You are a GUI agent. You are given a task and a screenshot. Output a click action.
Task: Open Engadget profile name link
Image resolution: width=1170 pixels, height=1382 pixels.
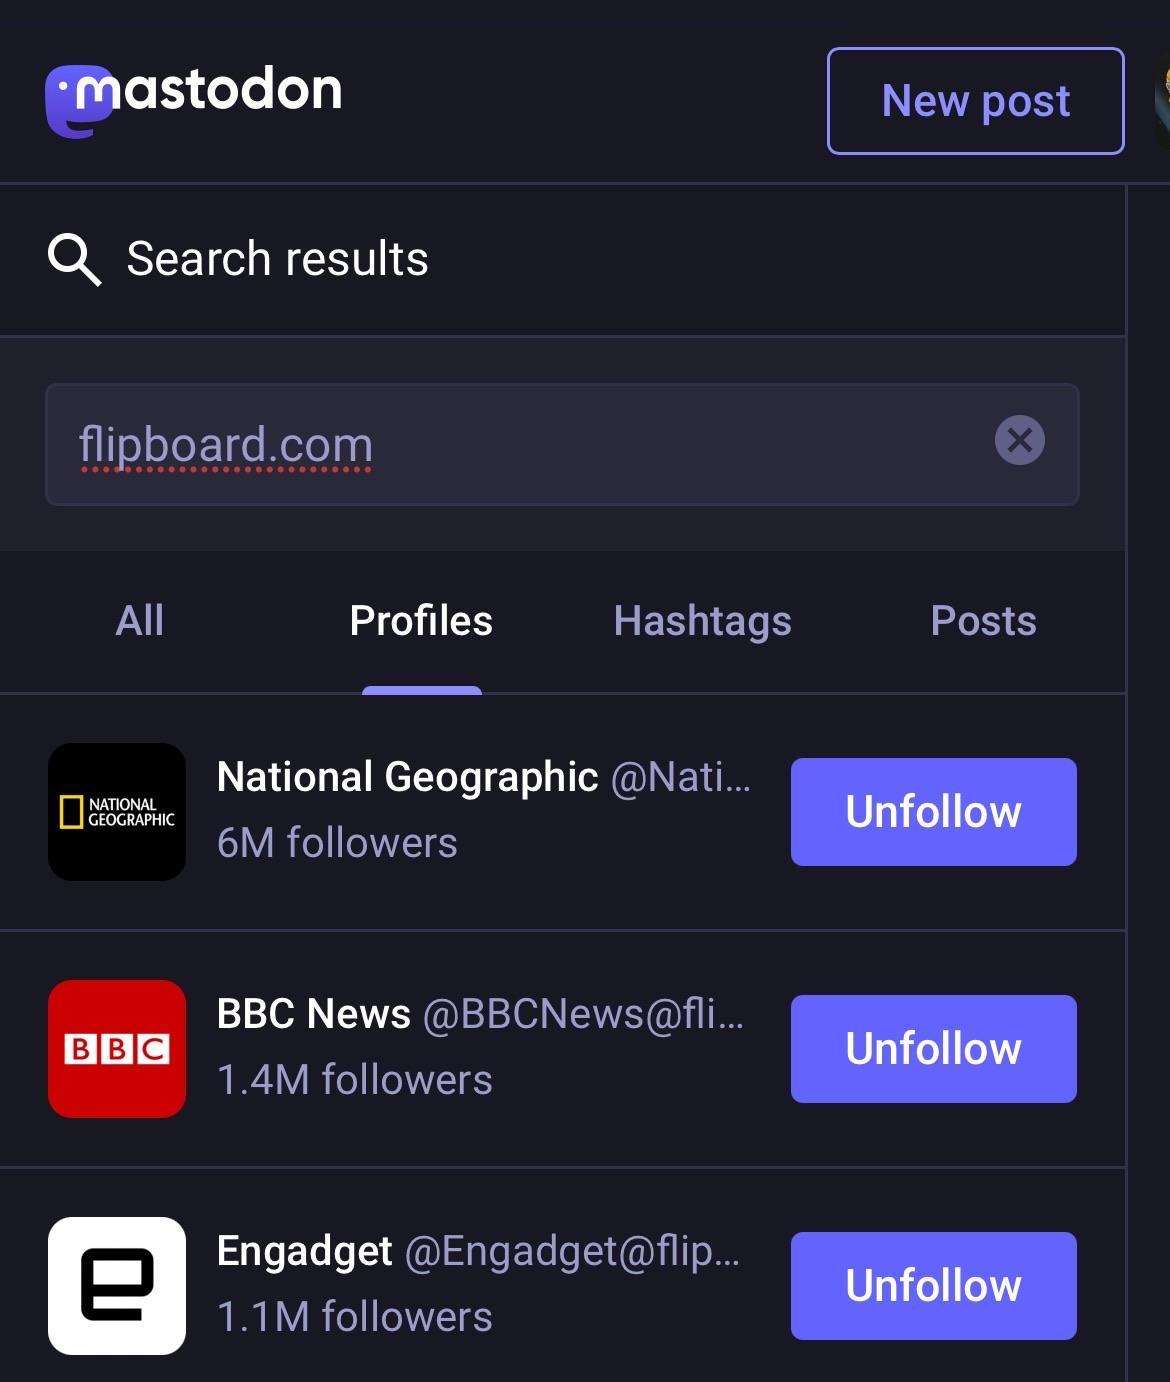[304, 1251]
